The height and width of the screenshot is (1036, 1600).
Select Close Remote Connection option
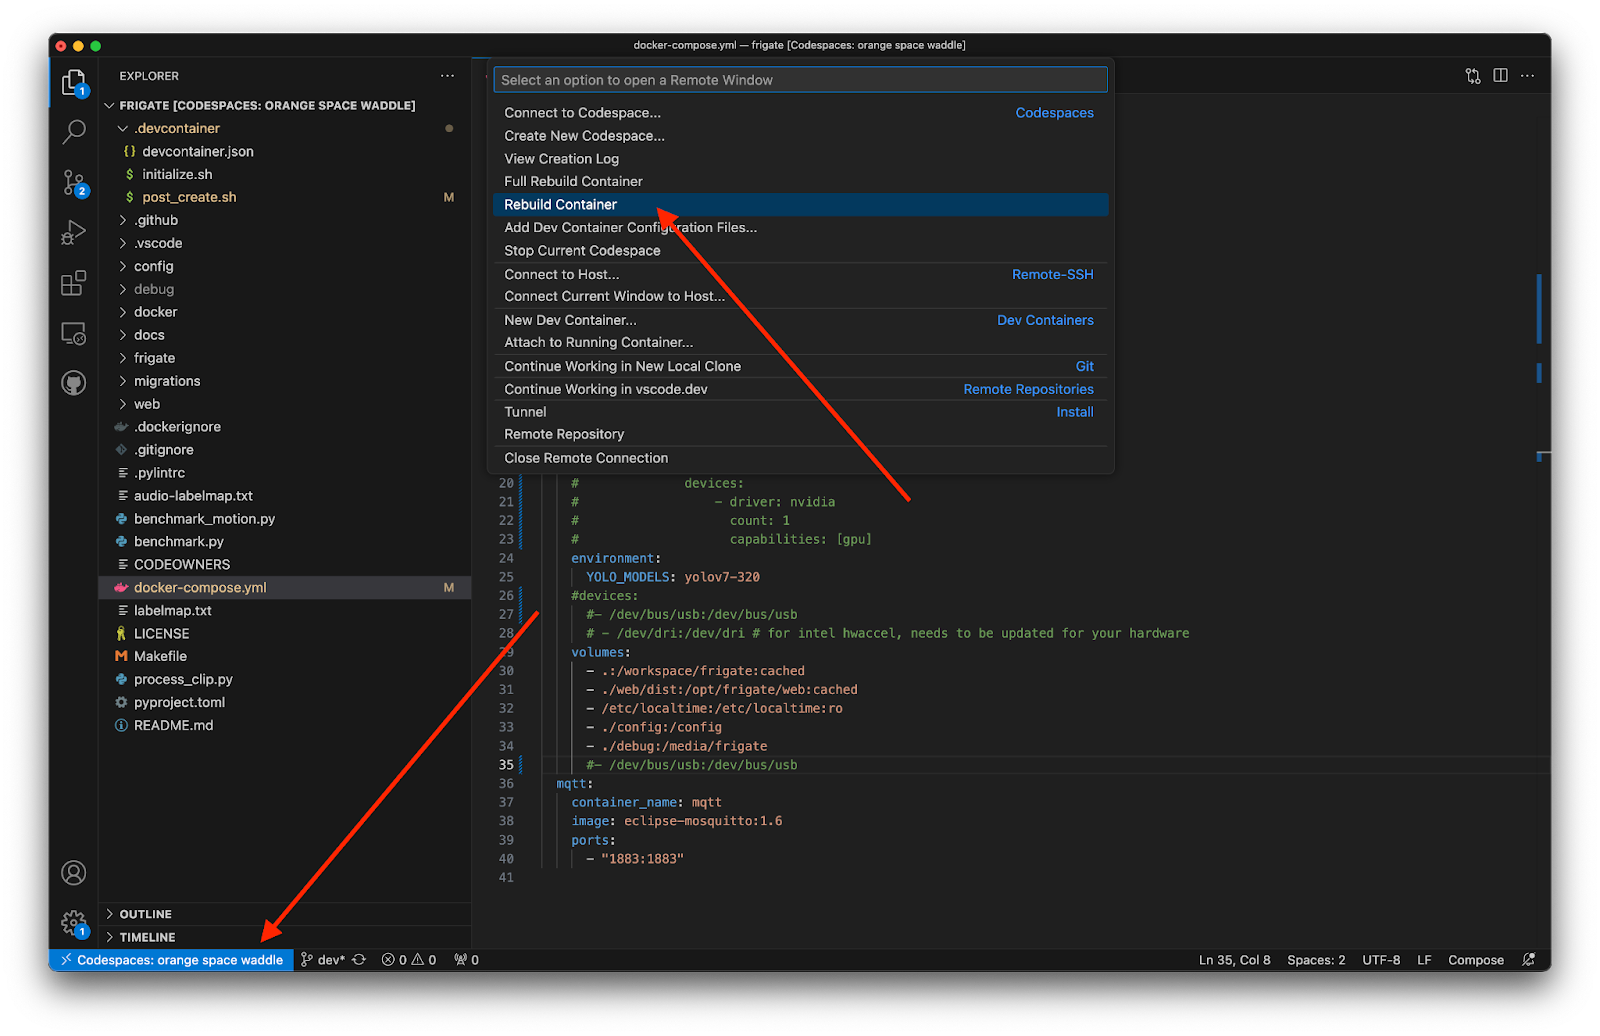(x=800, y=458)
